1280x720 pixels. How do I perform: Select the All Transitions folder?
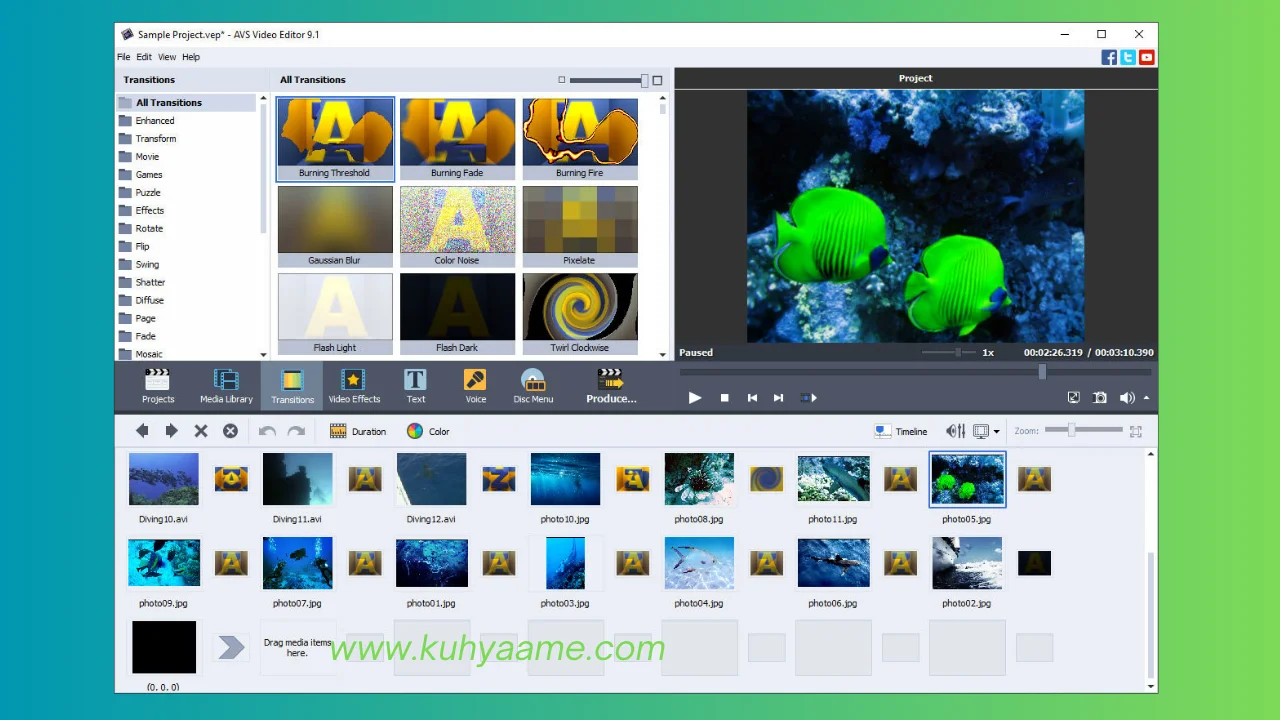[187, 102]
